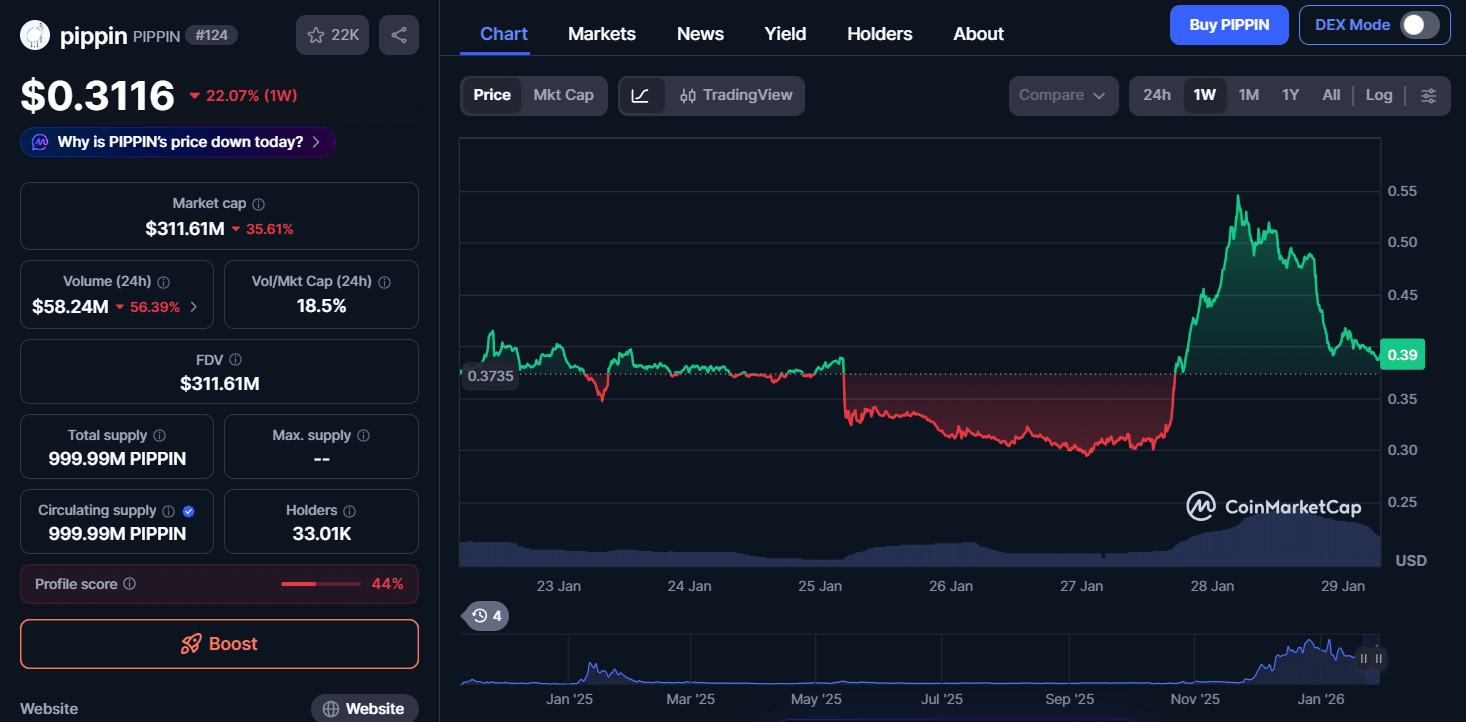Select the line chart icon
This screenshot has width=1466, height=722.
pyautogui.click(x=641, y=95)
